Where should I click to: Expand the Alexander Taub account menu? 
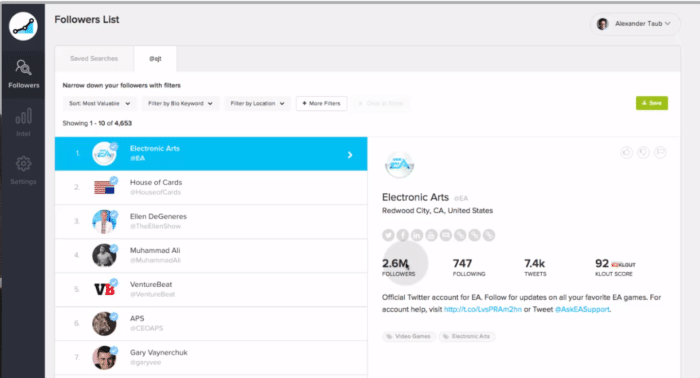point(635,24)
